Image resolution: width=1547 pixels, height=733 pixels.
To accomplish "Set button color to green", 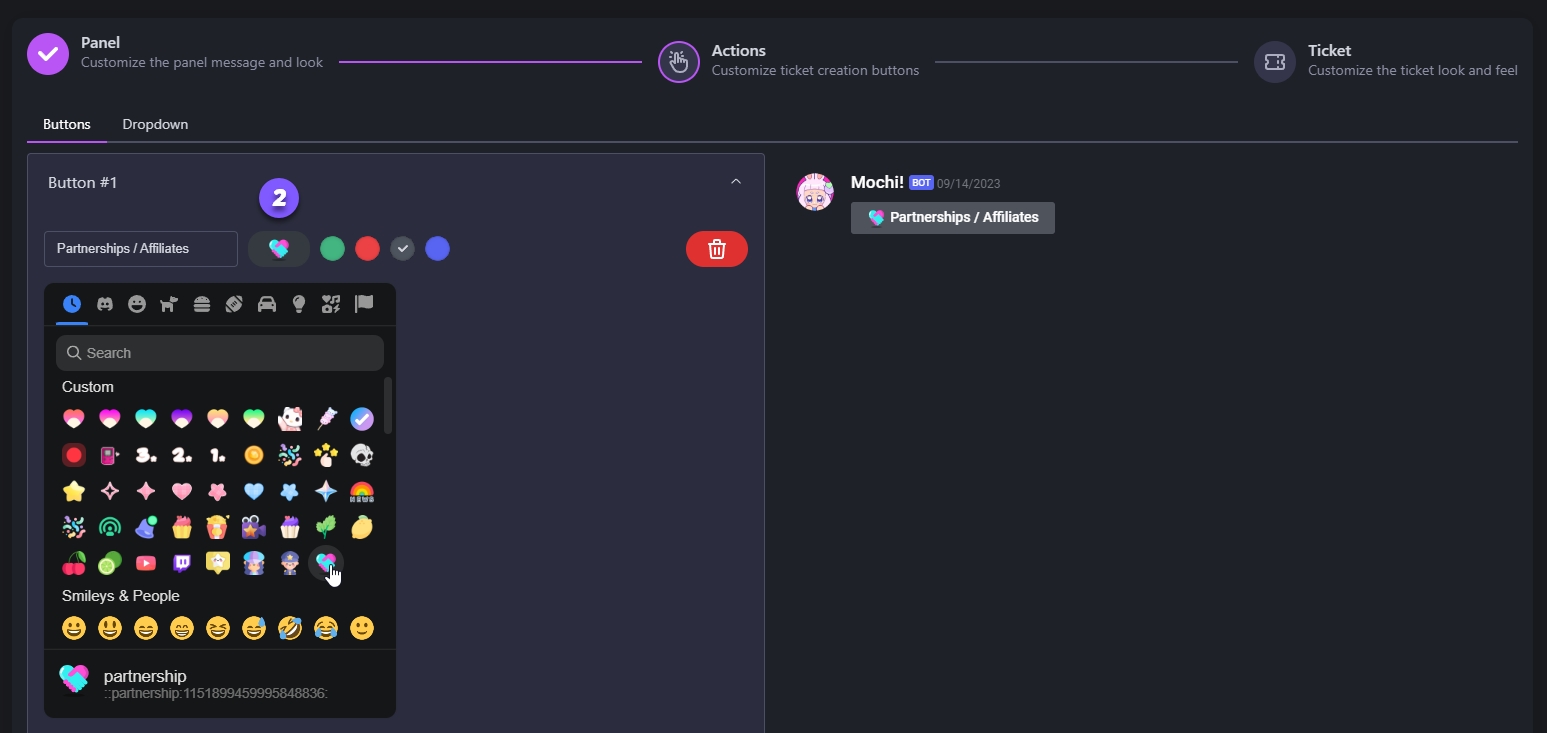I will (332, 249).
